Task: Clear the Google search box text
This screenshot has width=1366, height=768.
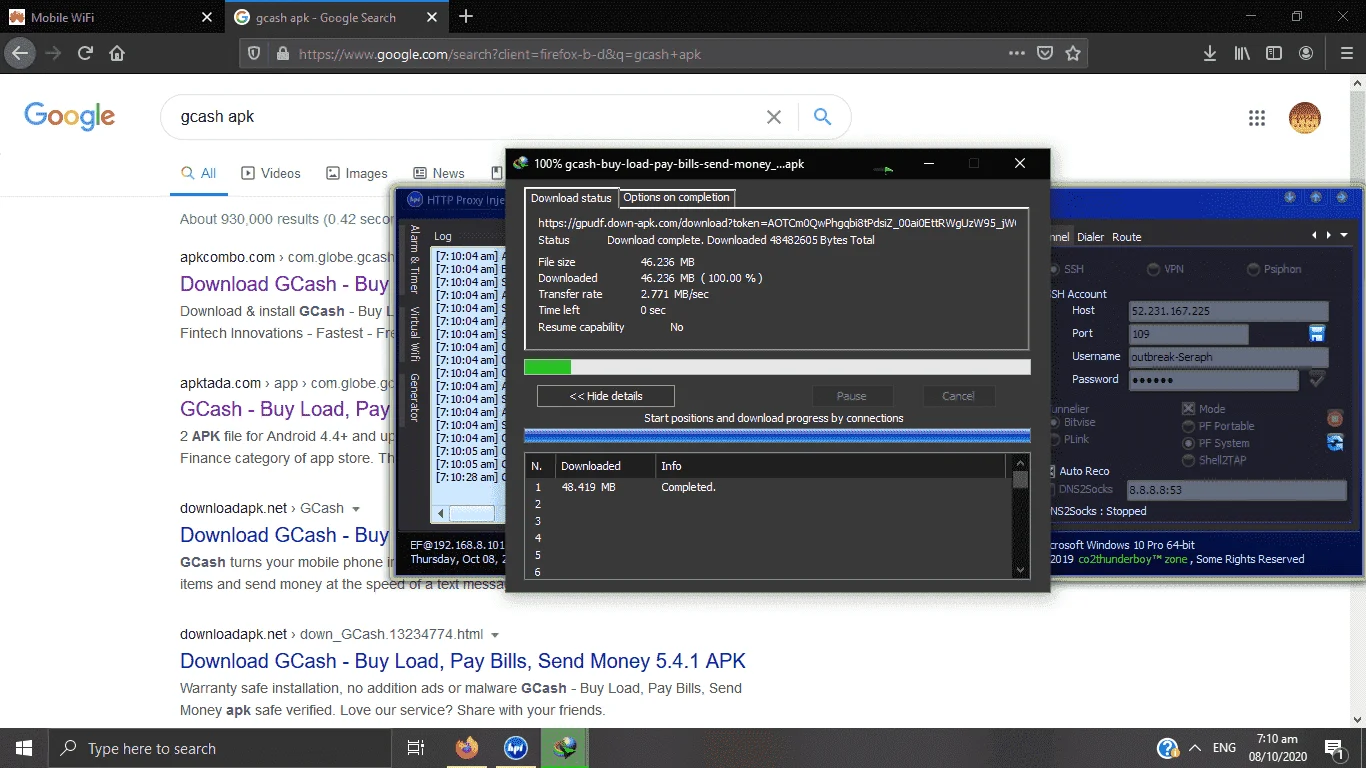Action: tap(774, 117)
